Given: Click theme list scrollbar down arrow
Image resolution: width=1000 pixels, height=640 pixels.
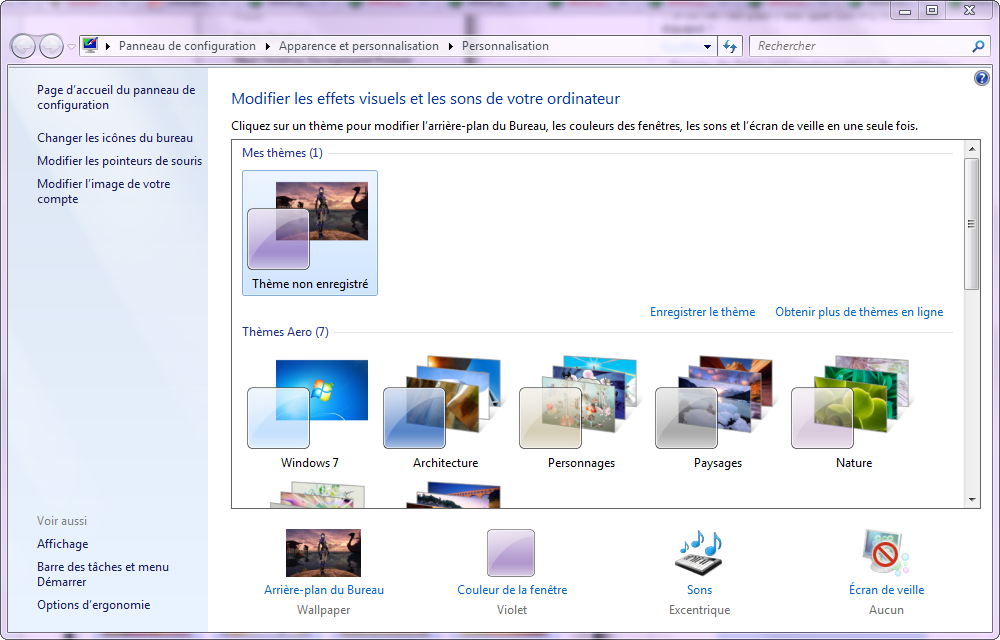Looking at the screenshot, I should pos(972,500).
